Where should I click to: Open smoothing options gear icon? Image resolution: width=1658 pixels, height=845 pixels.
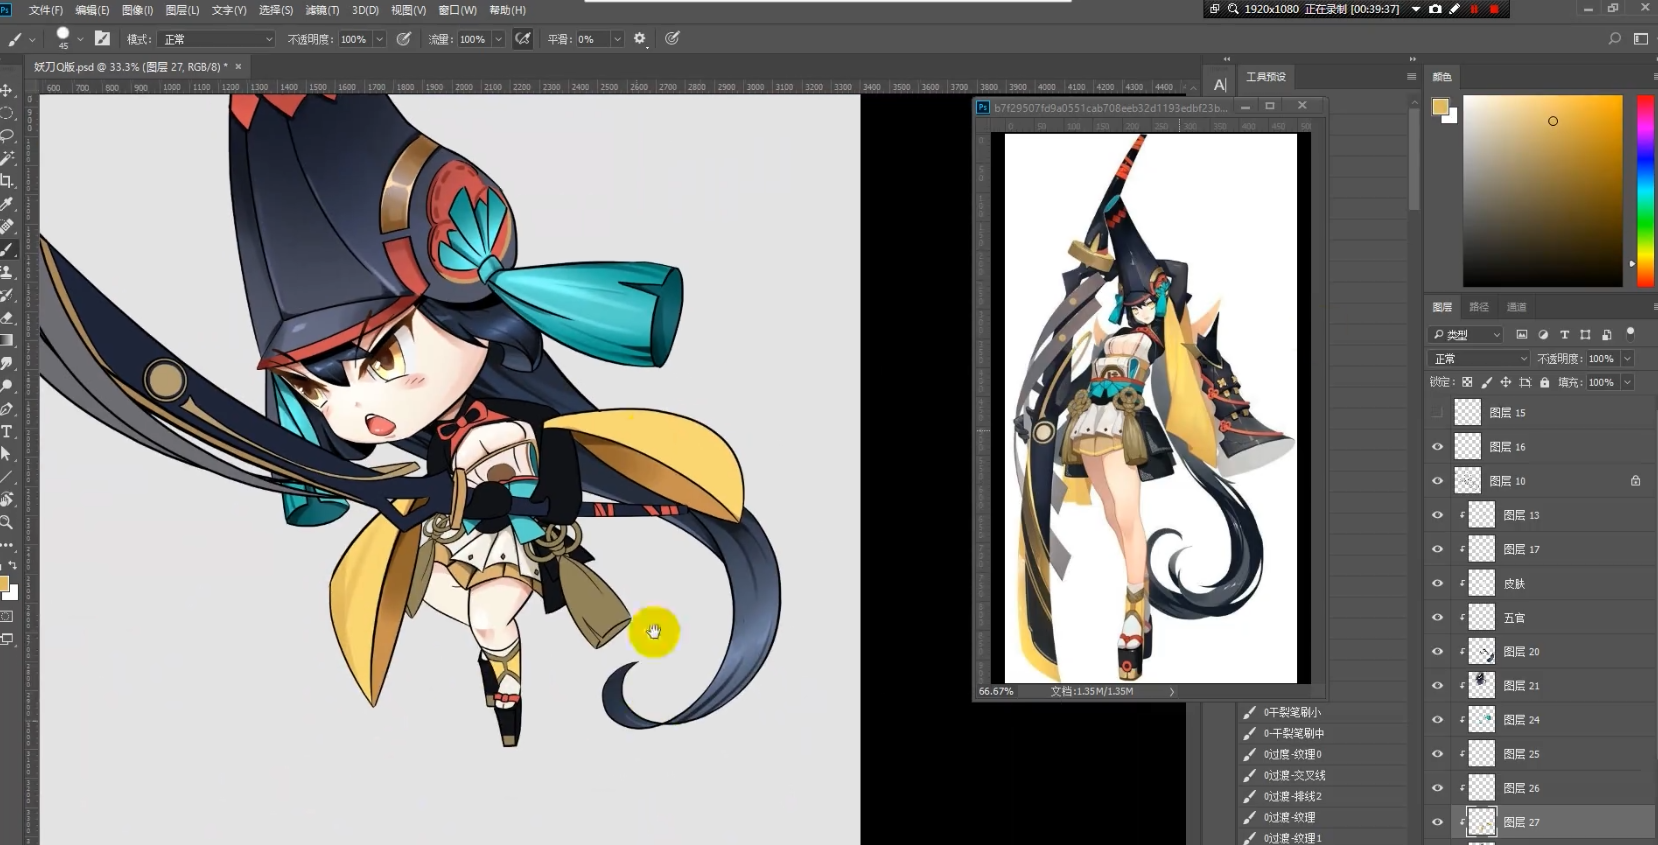click(x=640, y=38)
